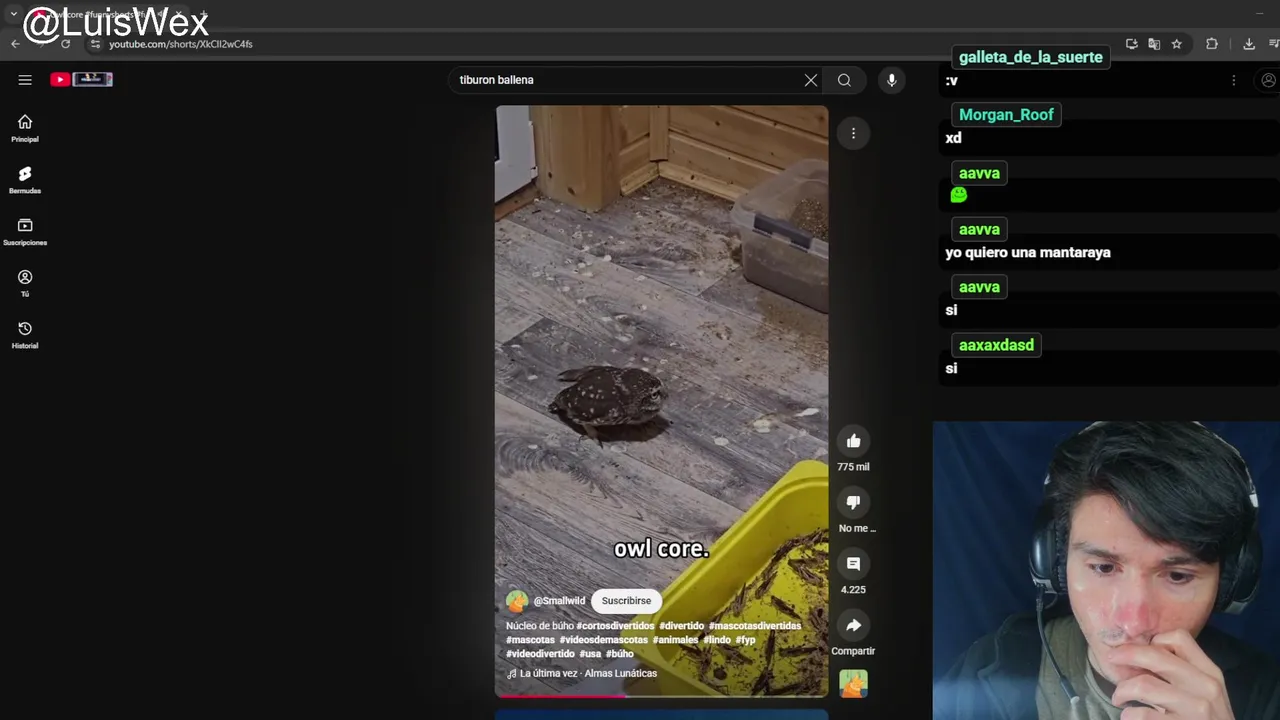
Task: Clear the search text with the X
Action: [811, 80]
